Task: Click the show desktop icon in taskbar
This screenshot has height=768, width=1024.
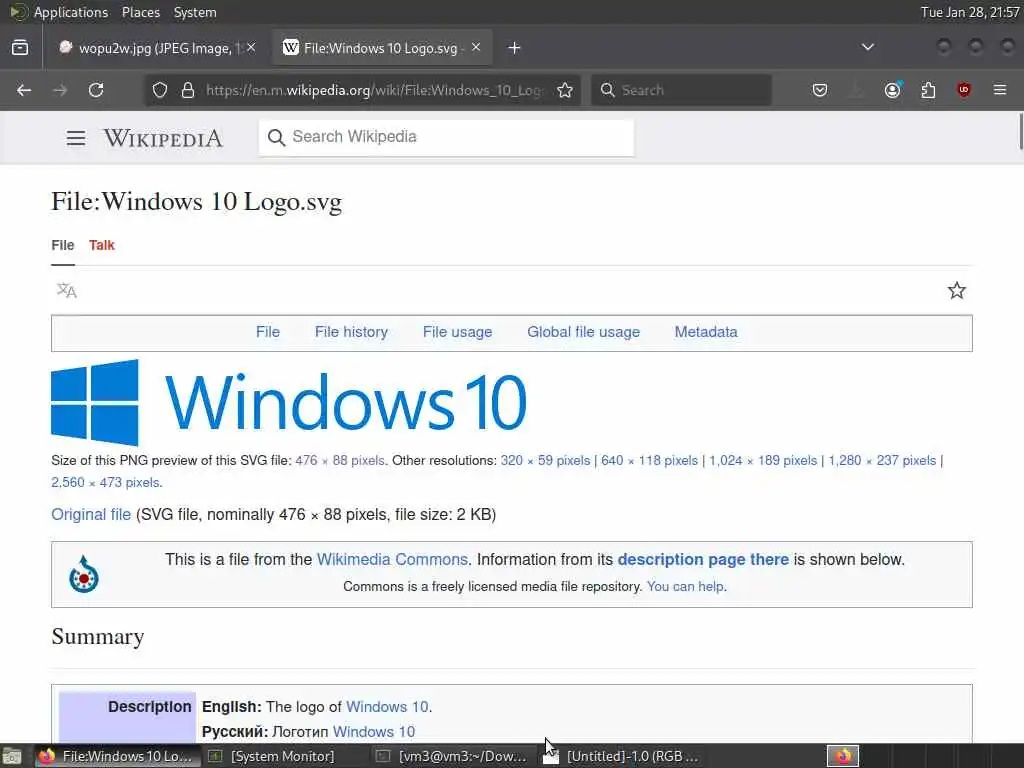Action: tap(12, 756)
